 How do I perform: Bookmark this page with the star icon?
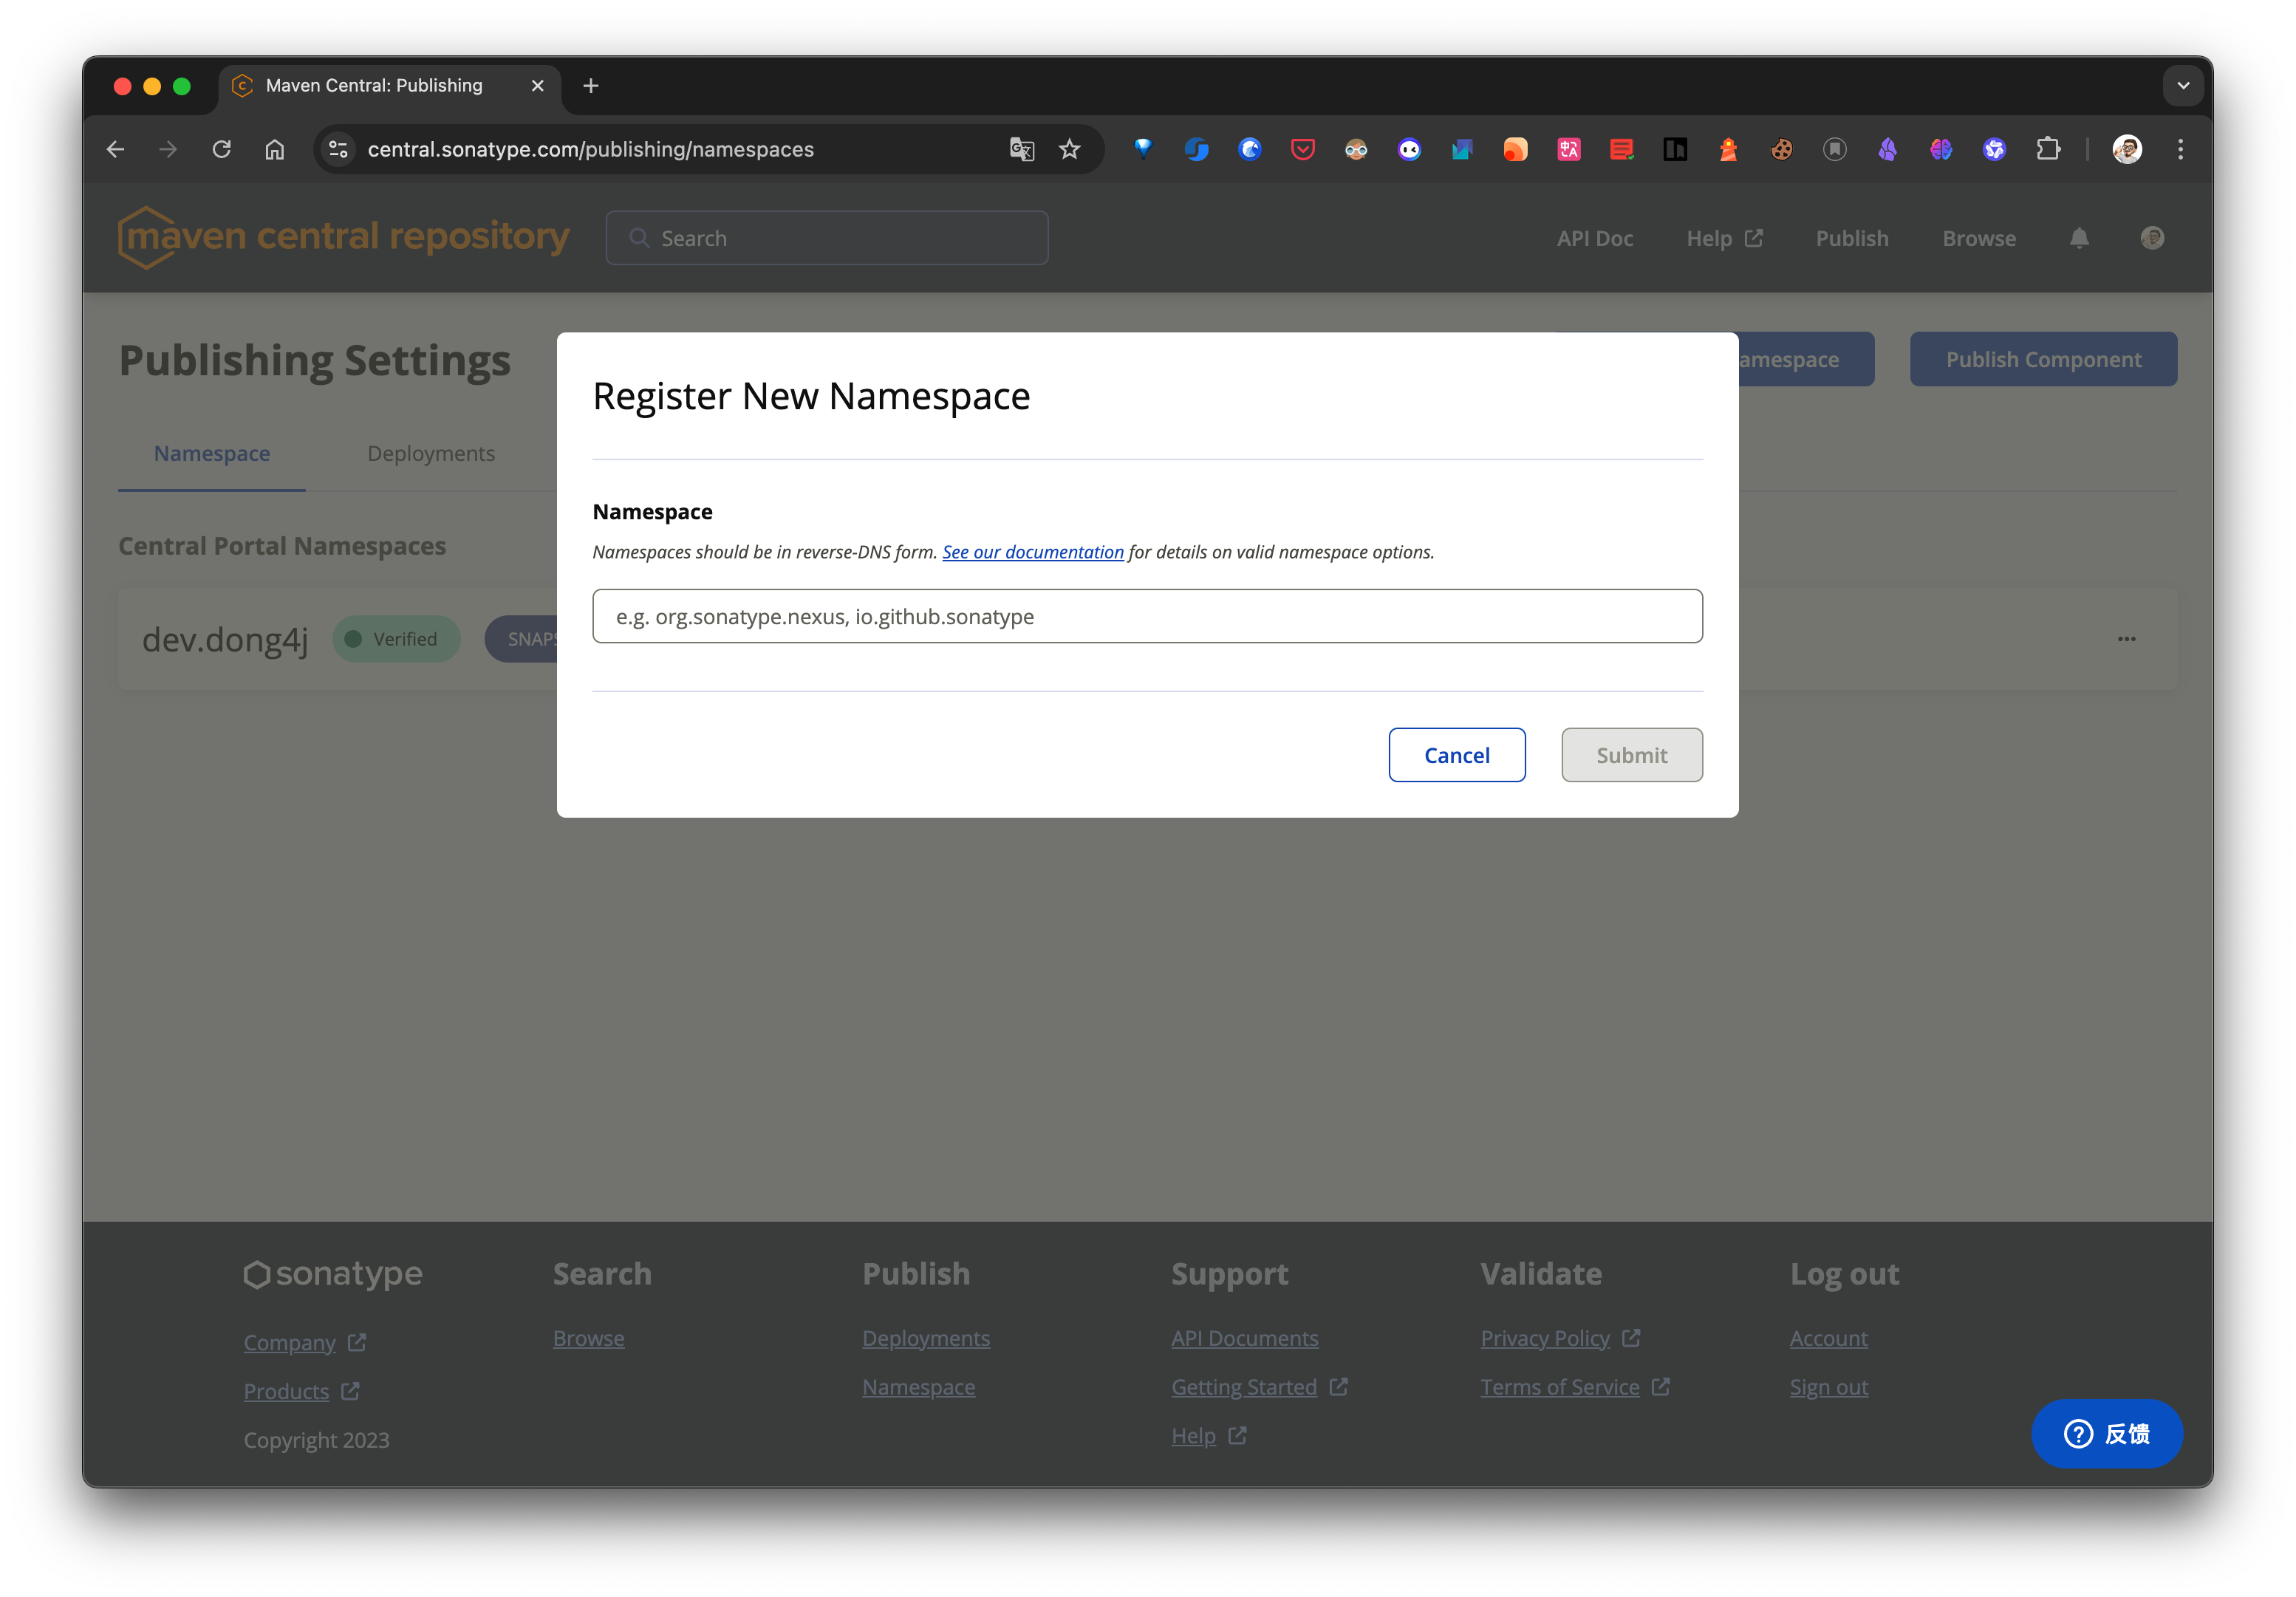pos(1070,149)
